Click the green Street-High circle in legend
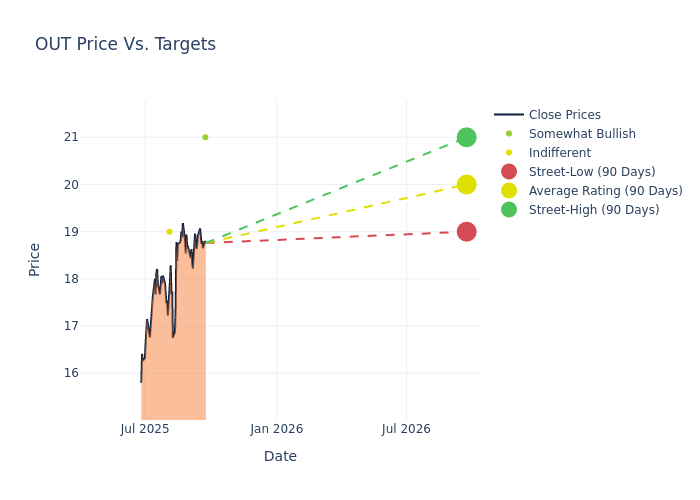 coord(509,210)
